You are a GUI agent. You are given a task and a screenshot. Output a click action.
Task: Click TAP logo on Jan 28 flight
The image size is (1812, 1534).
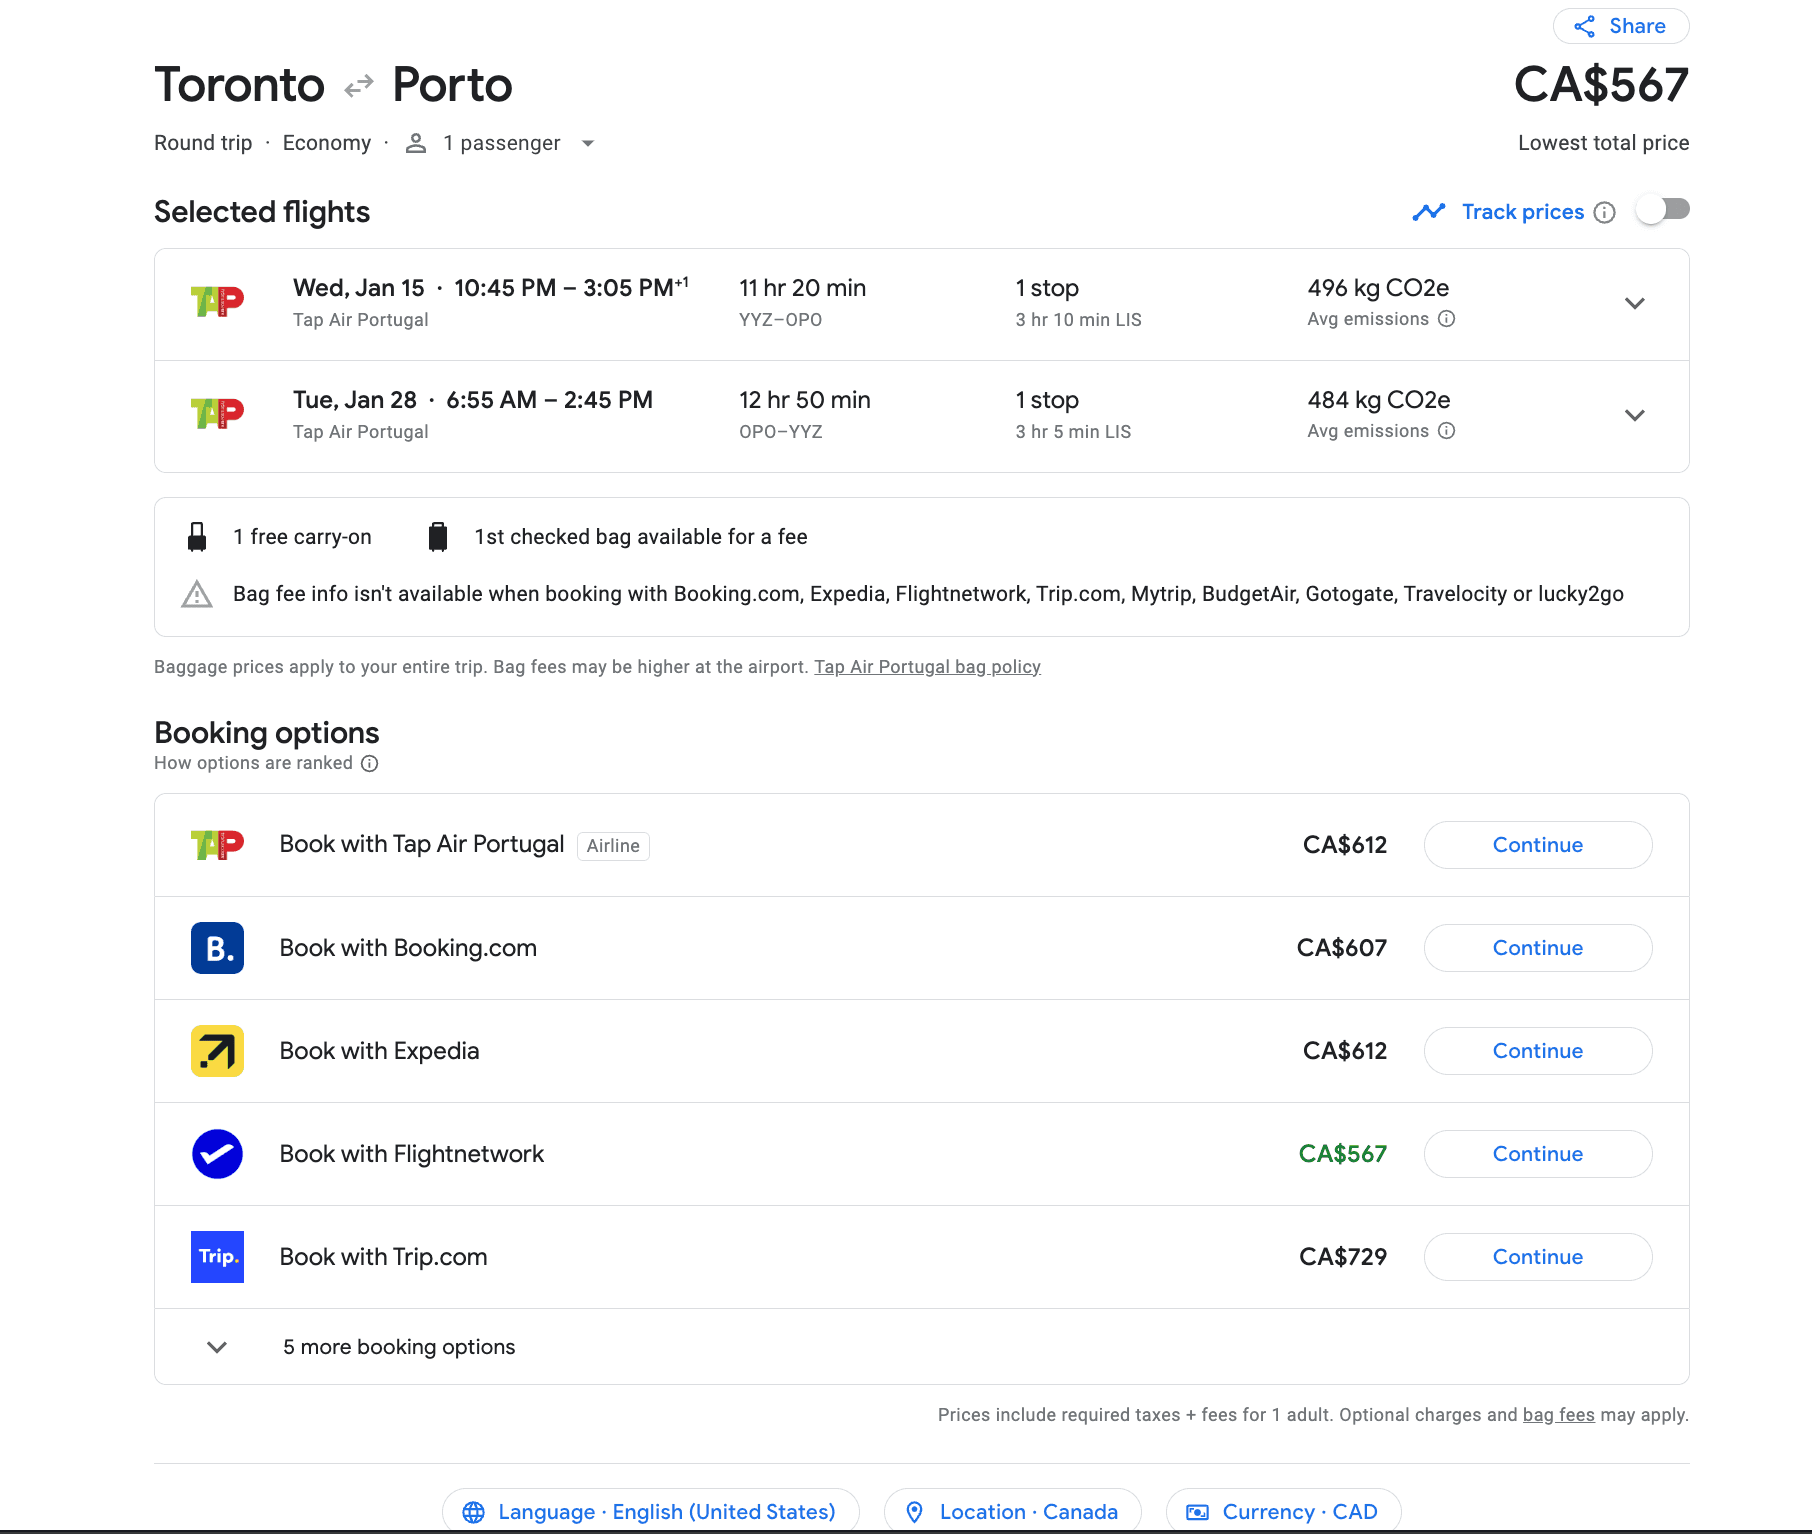pos(217,413)
